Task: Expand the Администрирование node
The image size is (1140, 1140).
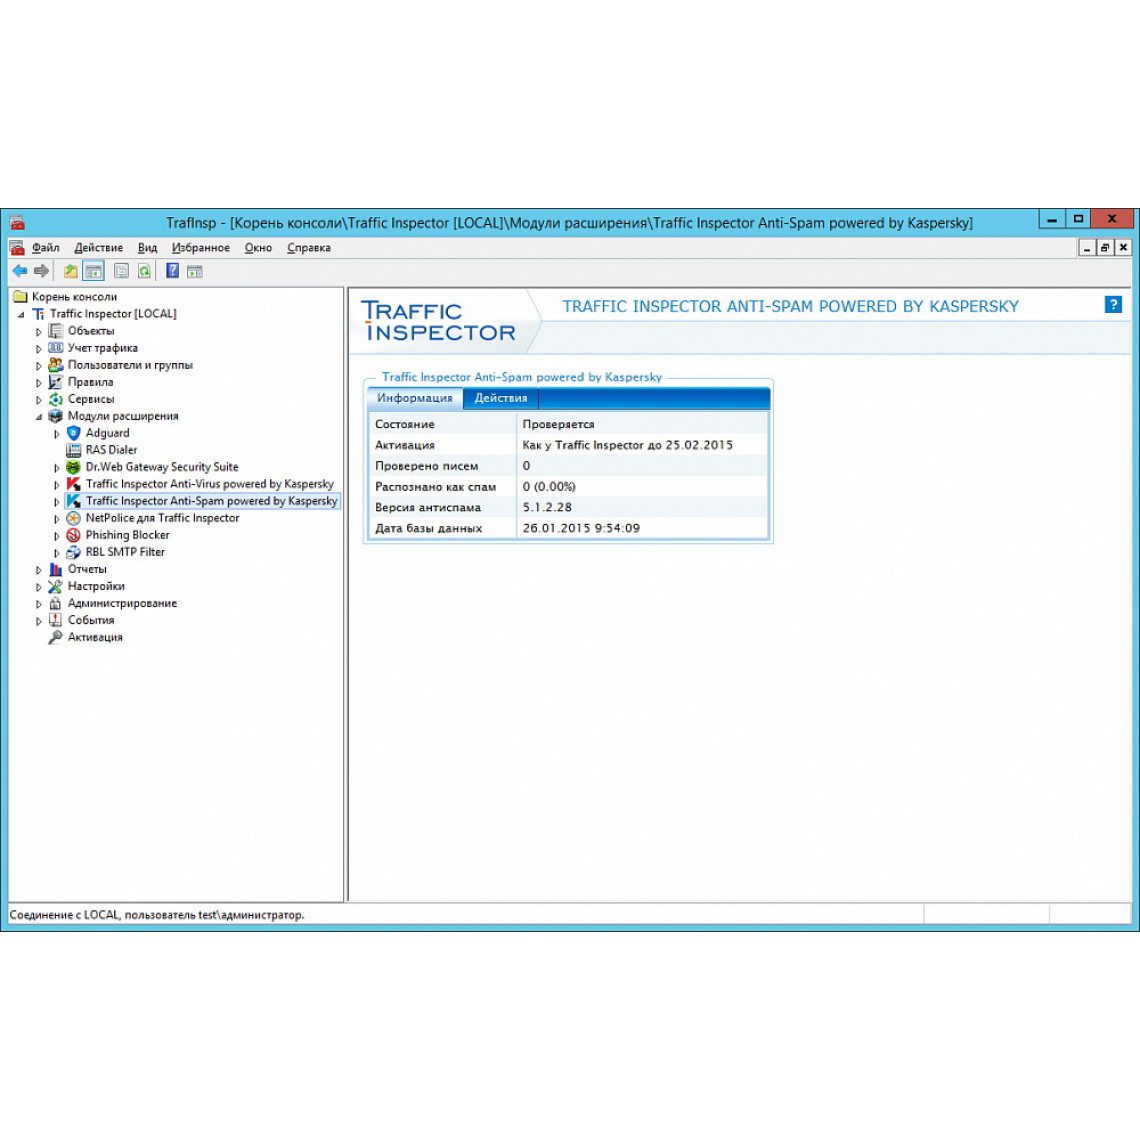Action: tap(39, 604)
